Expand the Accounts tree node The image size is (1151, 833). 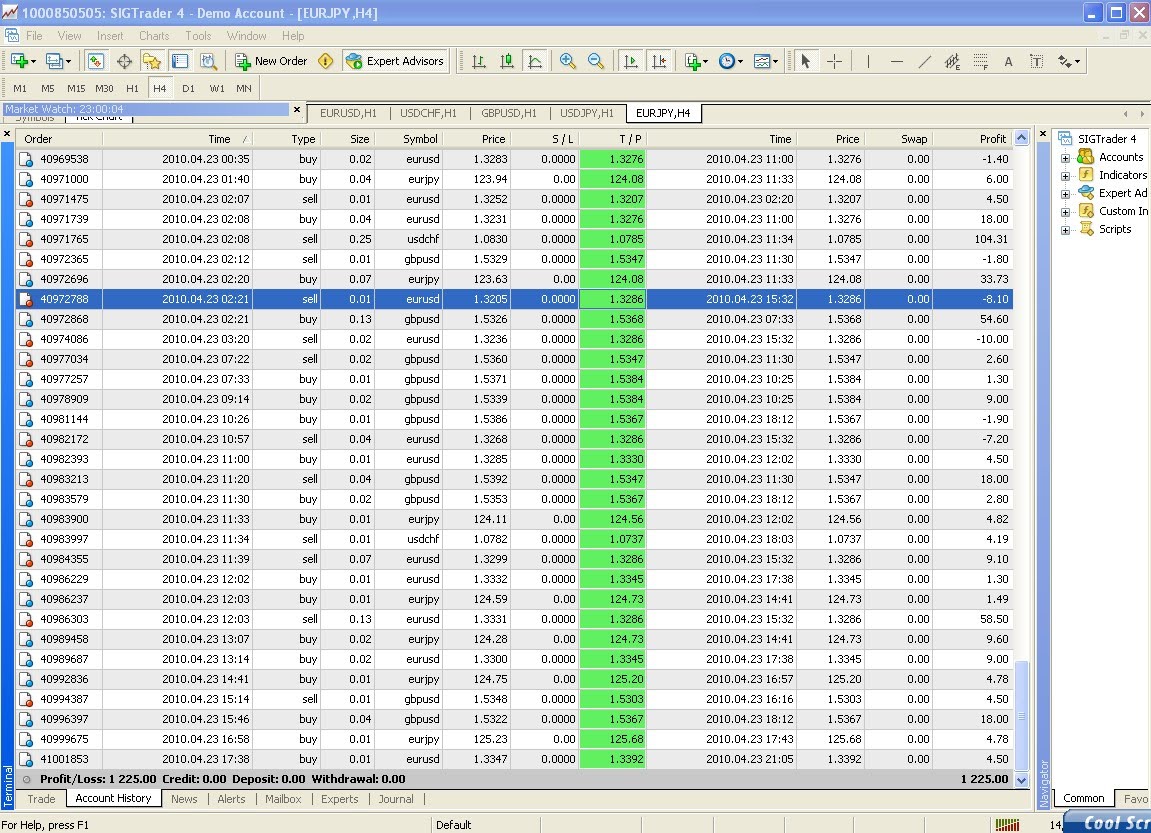(1065, 158)
